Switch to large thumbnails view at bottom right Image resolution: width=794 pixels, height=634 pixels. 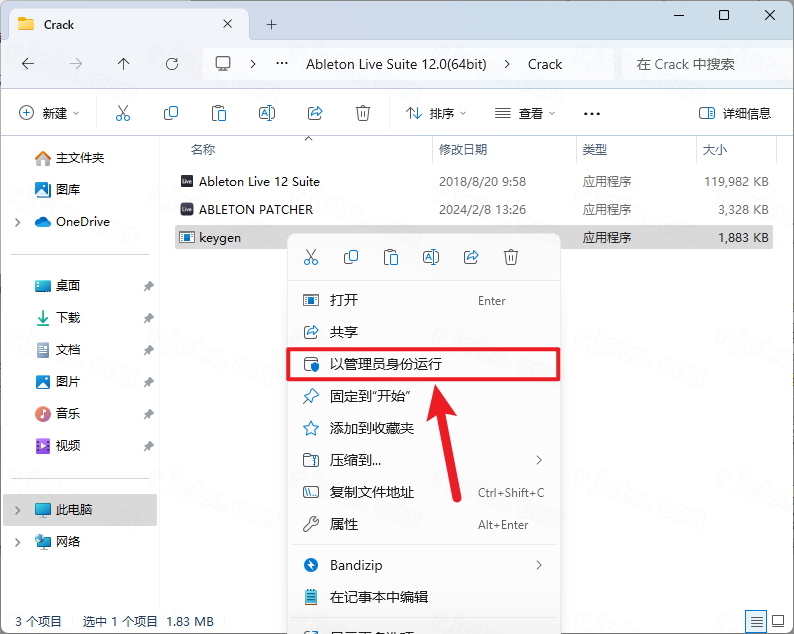(x=778, y=621)
